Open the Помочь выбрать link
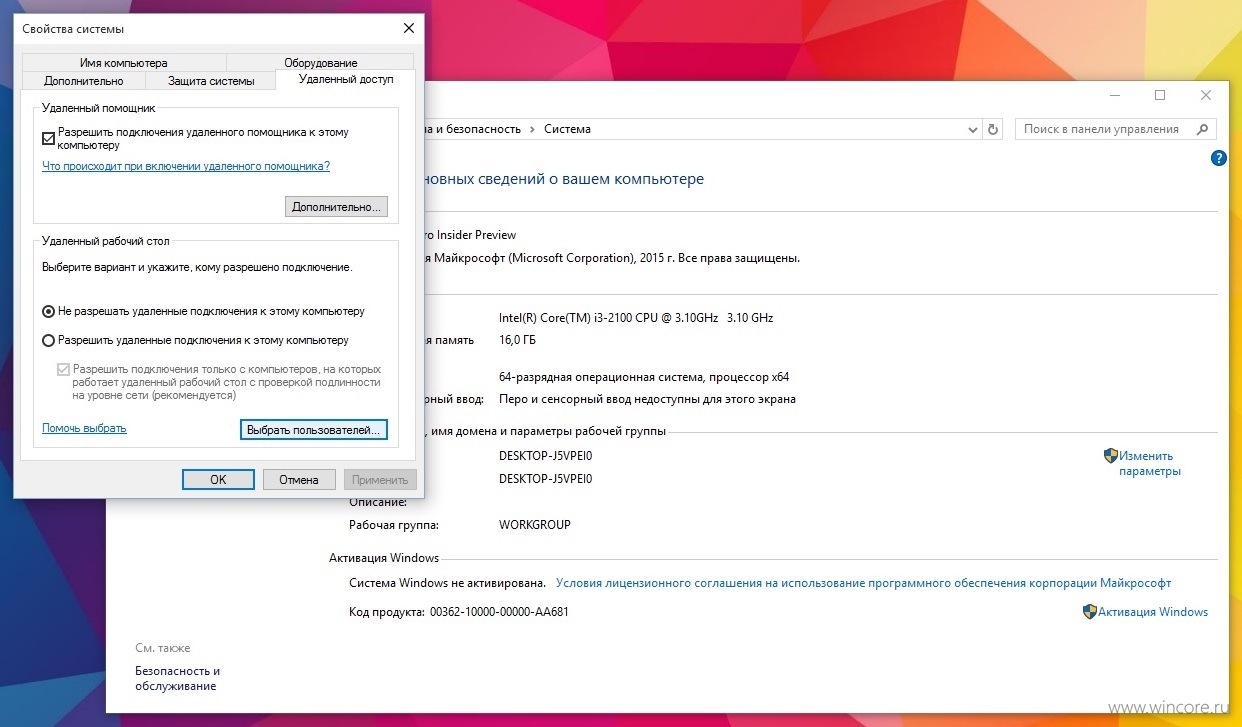The image size is (1242, 727). [x=84, y=428]
